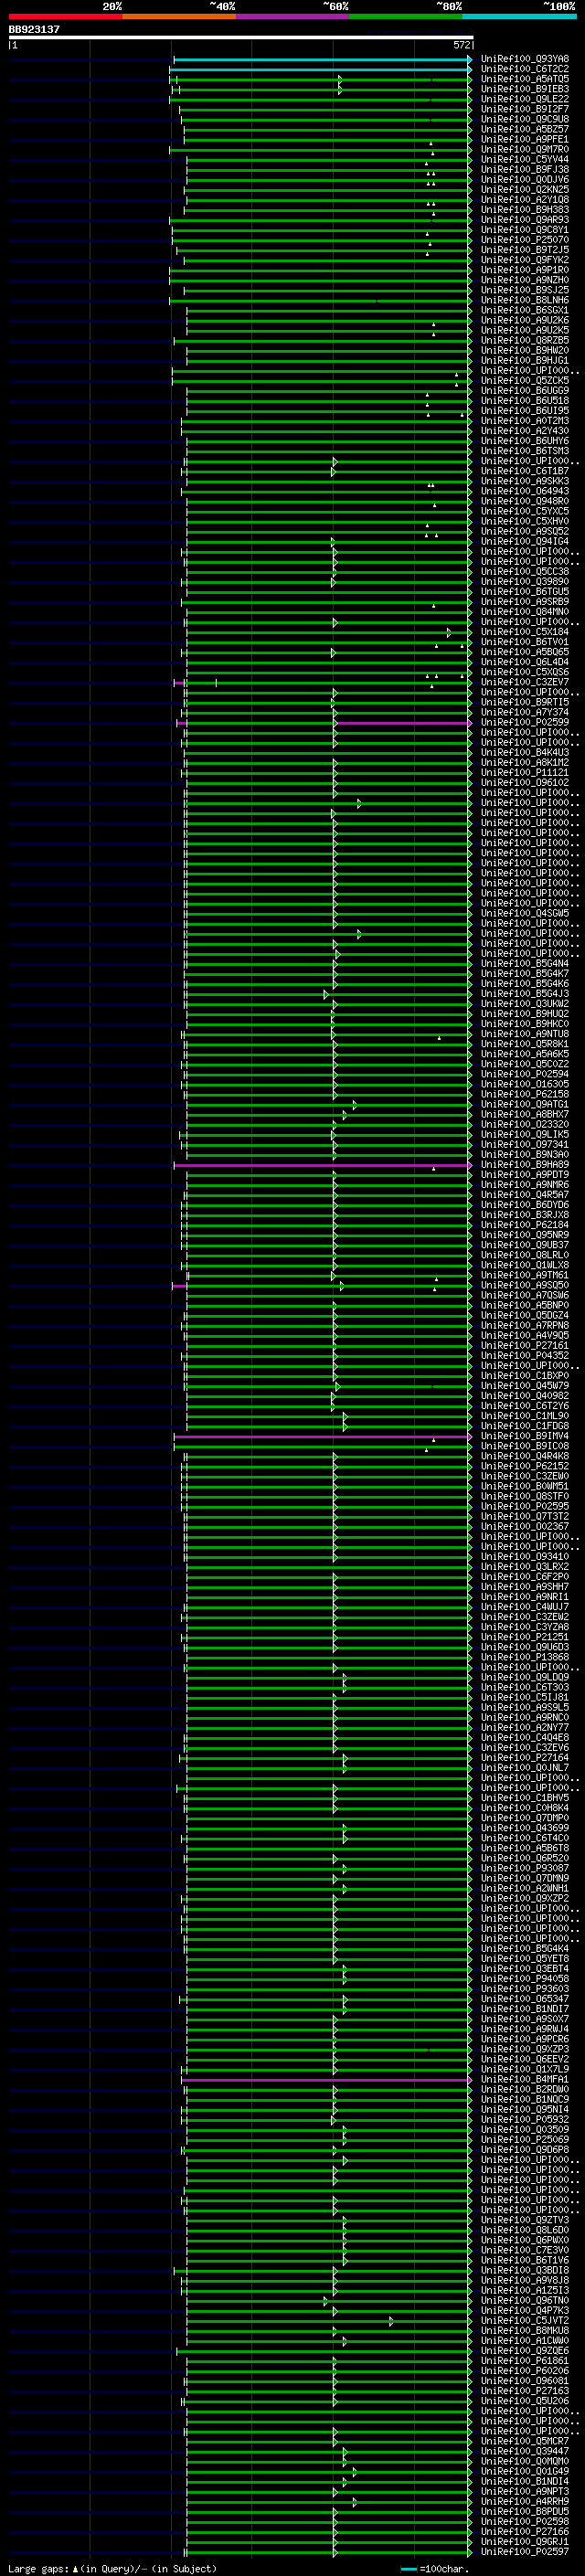Viewport: 585px width, 2576px height.
Task: Click the =100char. scale legend
Action: (x=435, y=2569)
